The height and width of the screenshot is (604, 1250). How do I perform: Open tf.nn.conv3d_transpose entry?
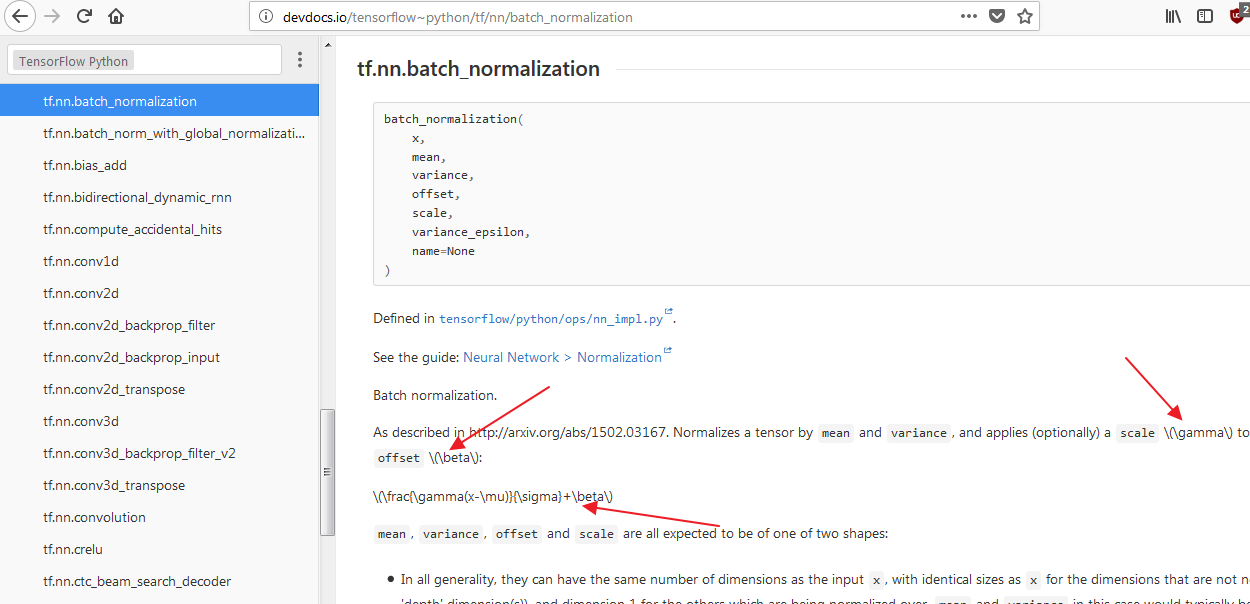coord(159,485)
